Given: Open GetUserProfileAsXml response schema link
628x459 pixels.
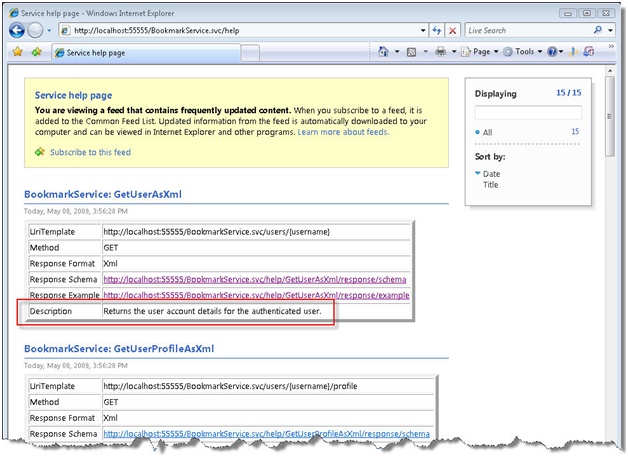Looking at the screenshot, I should [266, 434].
